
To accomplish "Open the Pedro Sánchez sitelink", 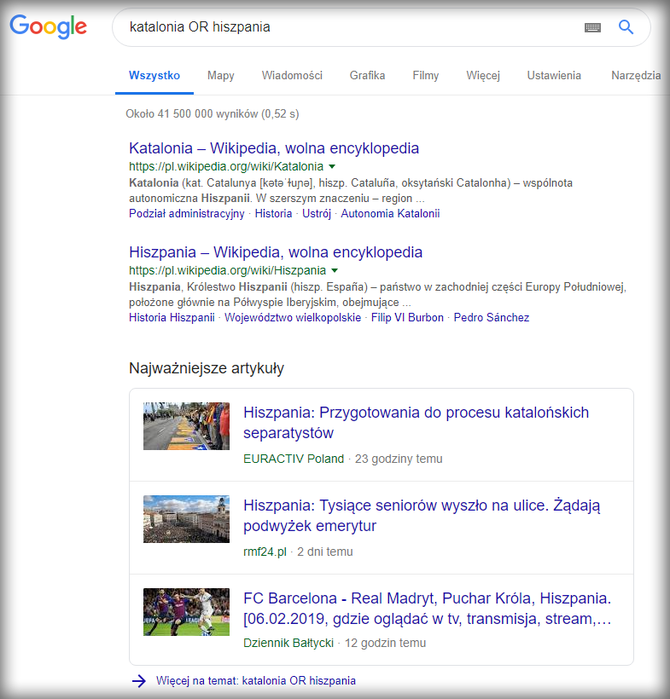I will click(x=491, y=317).
